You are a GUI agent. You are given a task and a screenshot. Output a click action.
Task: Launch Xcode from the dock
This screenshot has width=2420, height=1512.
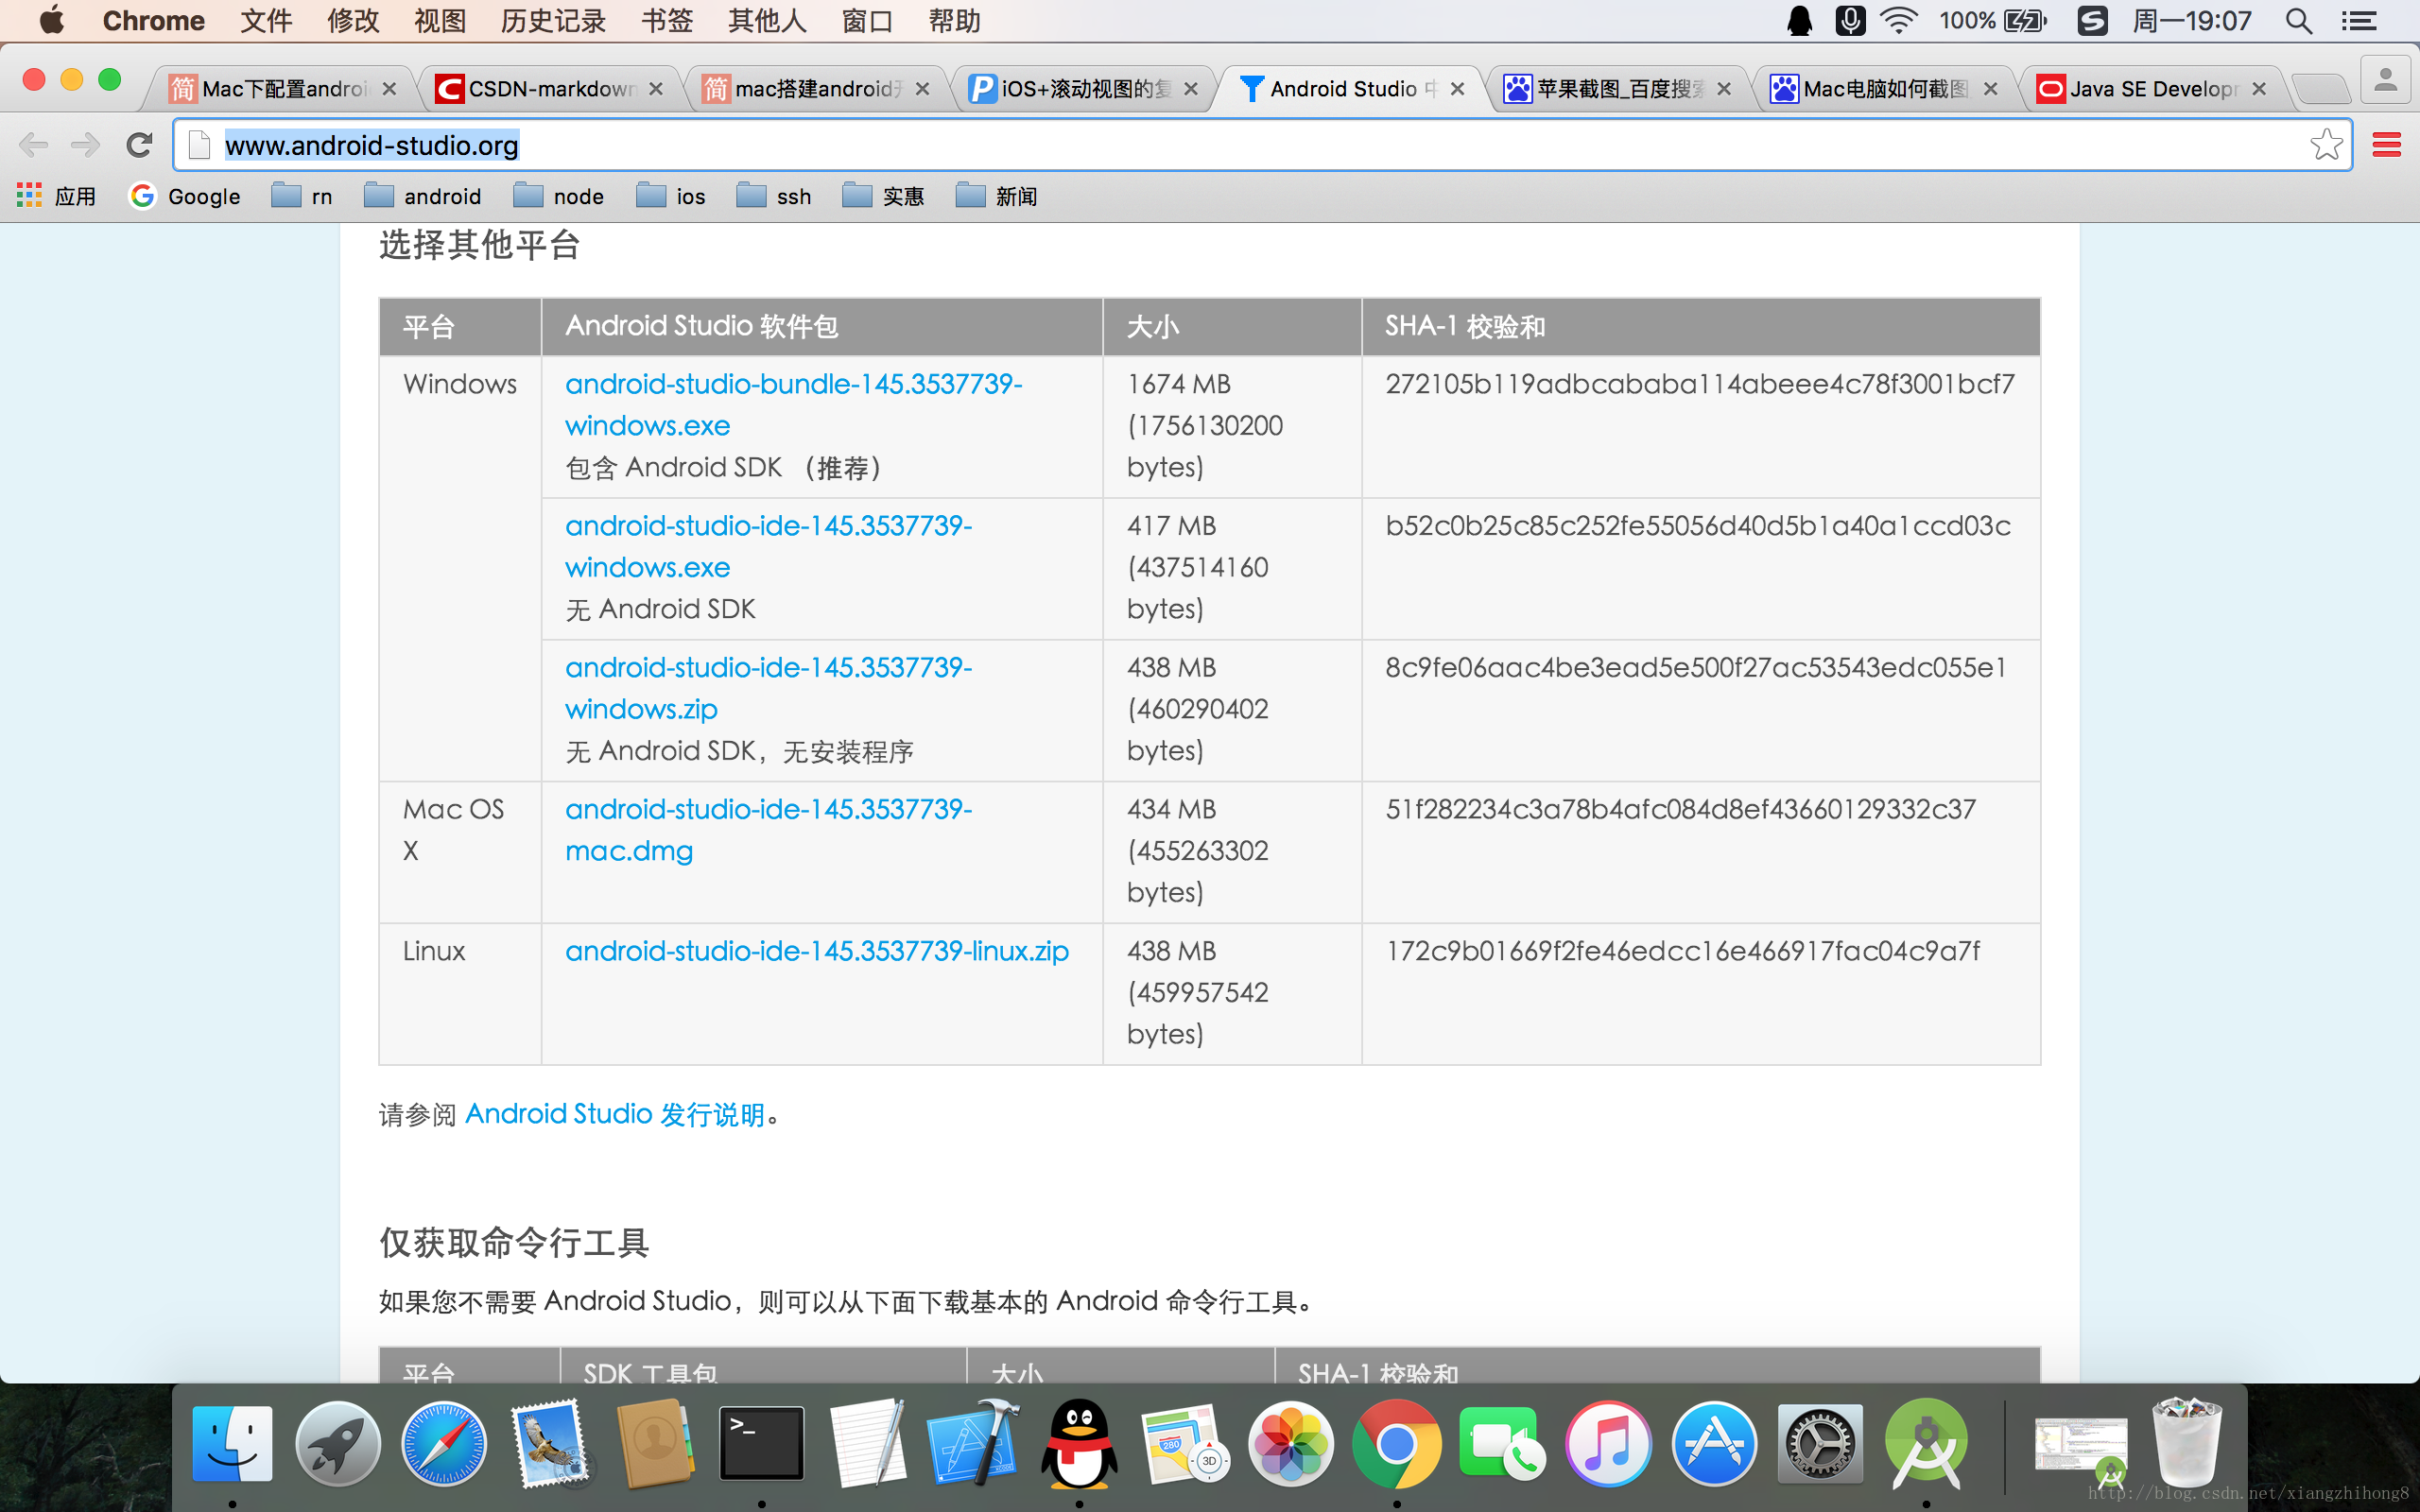[x=974, y=1444]
